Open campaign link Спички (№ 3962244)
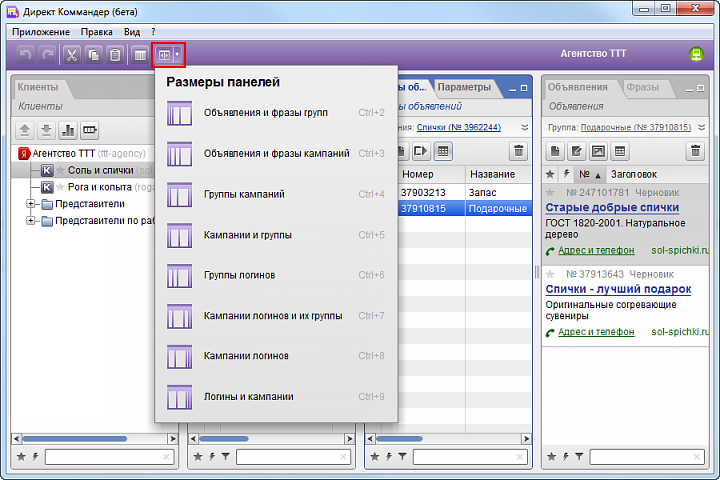Screen dimensions: 720x480 click(459, 127)
